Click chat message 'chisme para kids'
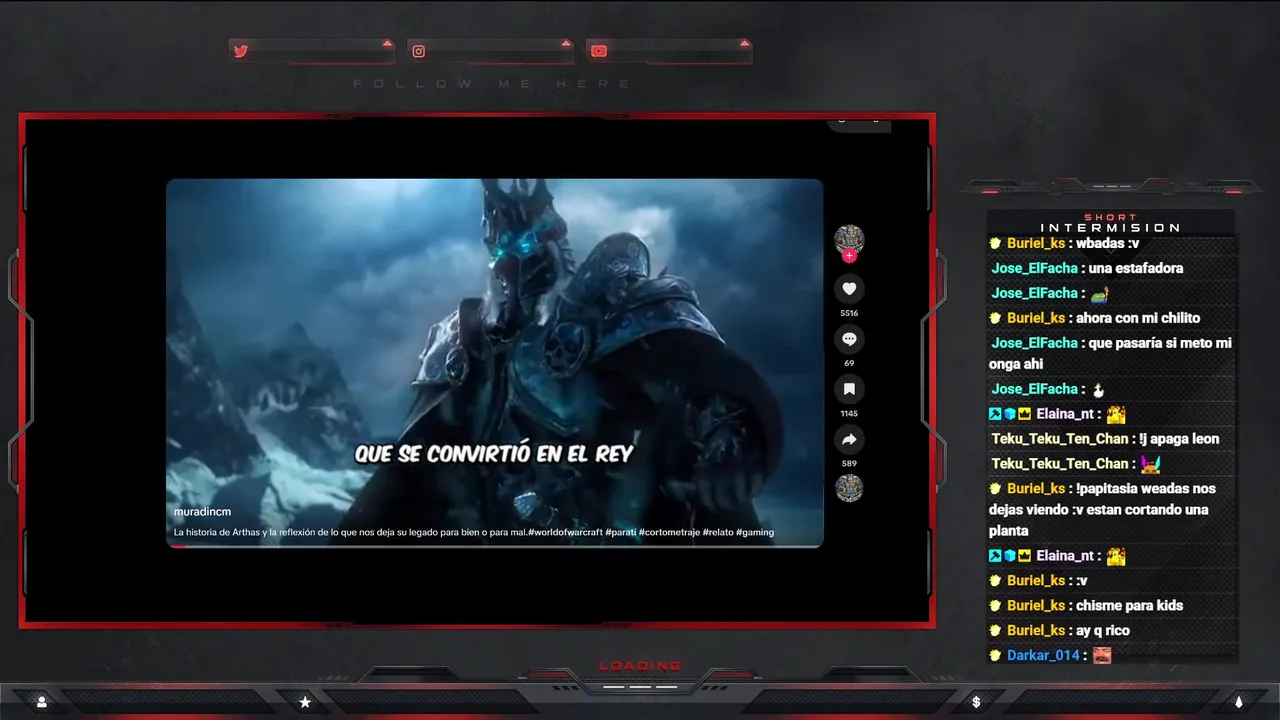1280x720 pixels. tap(1129, 605)
